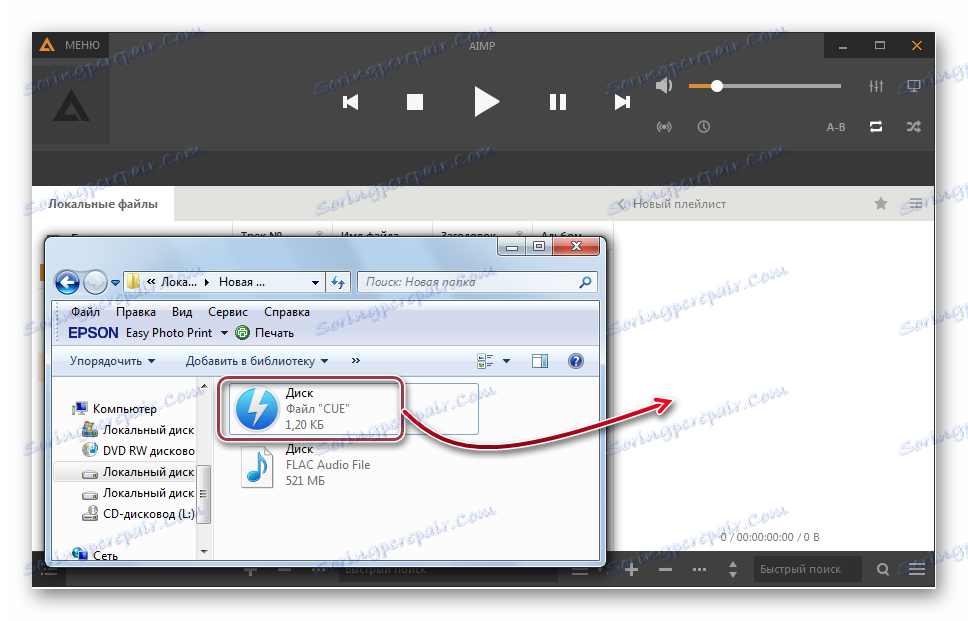Open the sleep timer clock icon
Image resolution: width=968 pixels, height=621 pixels.
[x=704, y=127]
